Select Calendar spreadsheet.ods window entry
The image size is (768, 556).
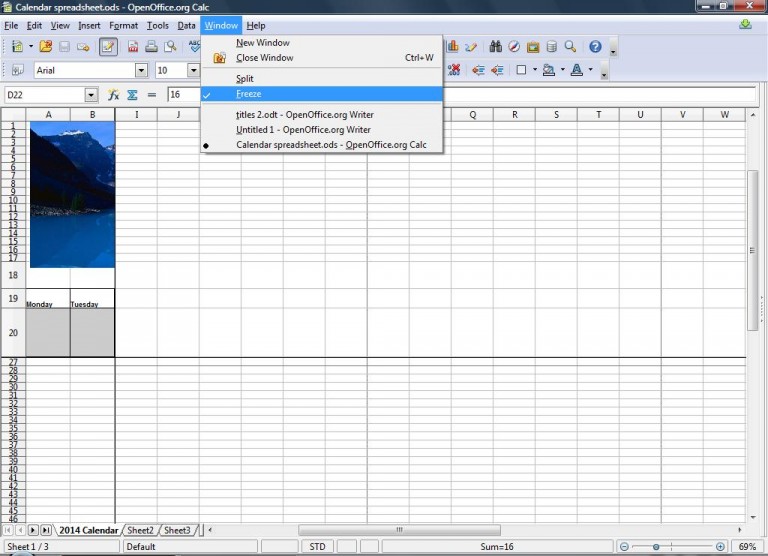pos(322,145)
